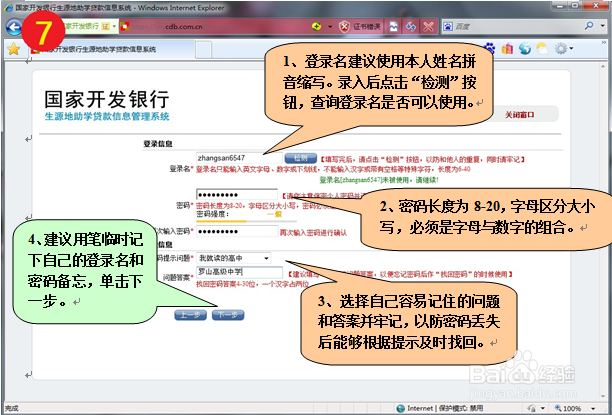Click the green-yellow security icon in address bar
The width and height of the screenshot is (612, 415).
tap(317, 26)
